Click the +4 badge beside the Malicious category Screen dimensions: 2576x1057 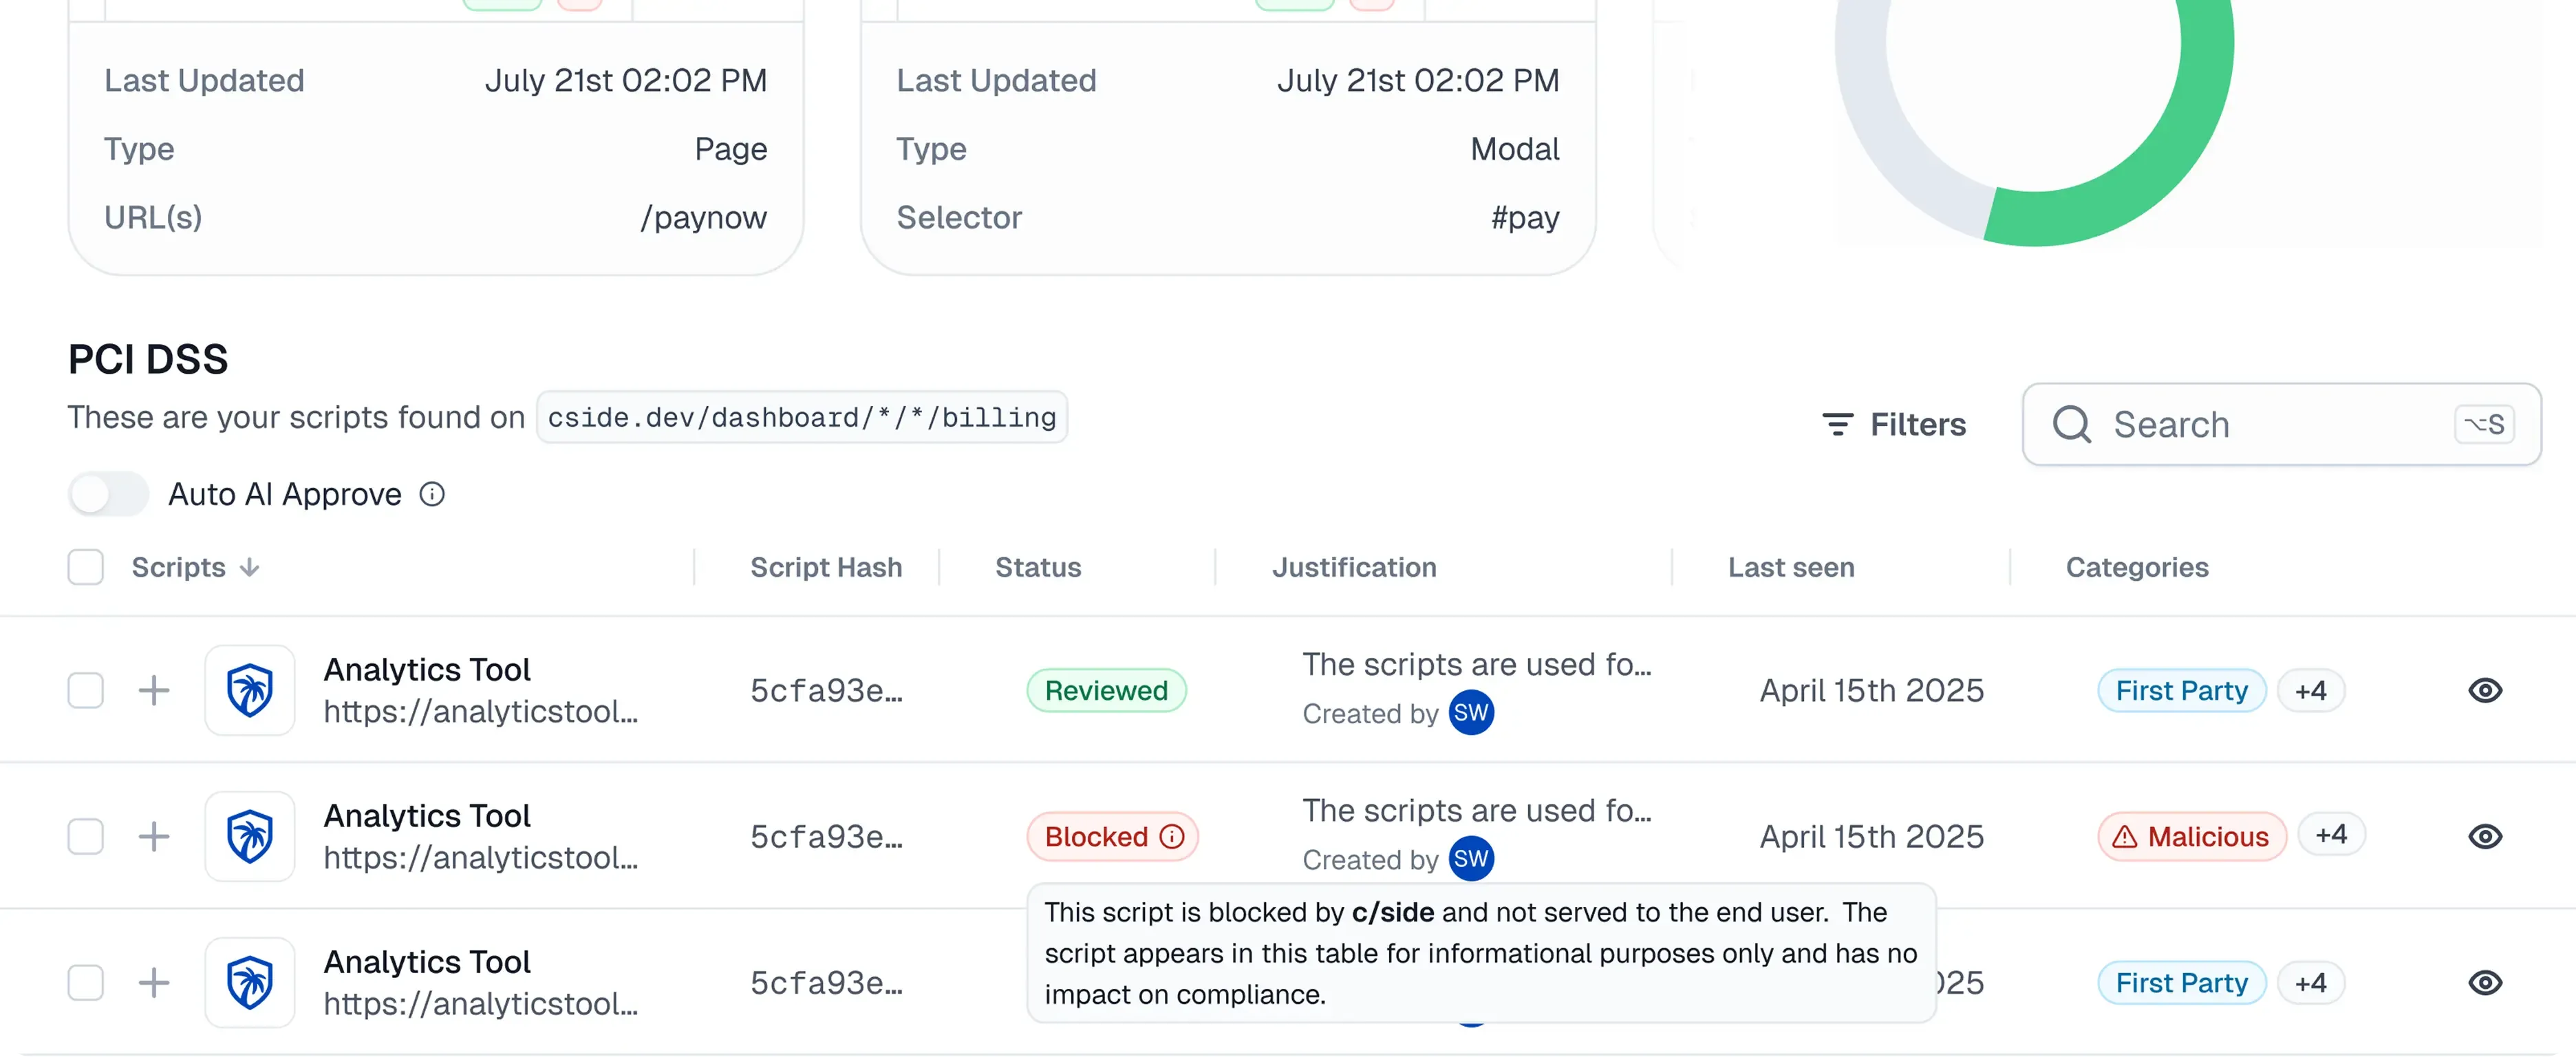(x=2330, y=834)
